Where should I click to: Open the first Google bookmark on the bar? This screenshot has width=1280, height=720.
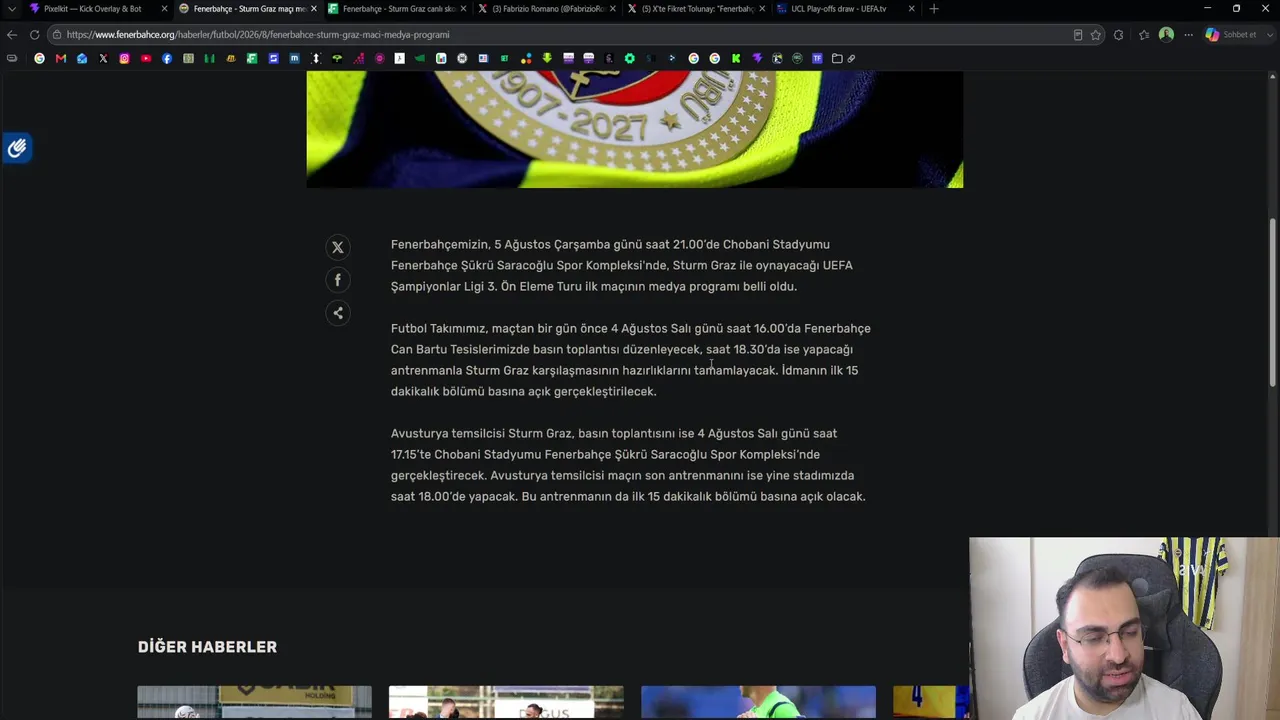tap(40, 58)
